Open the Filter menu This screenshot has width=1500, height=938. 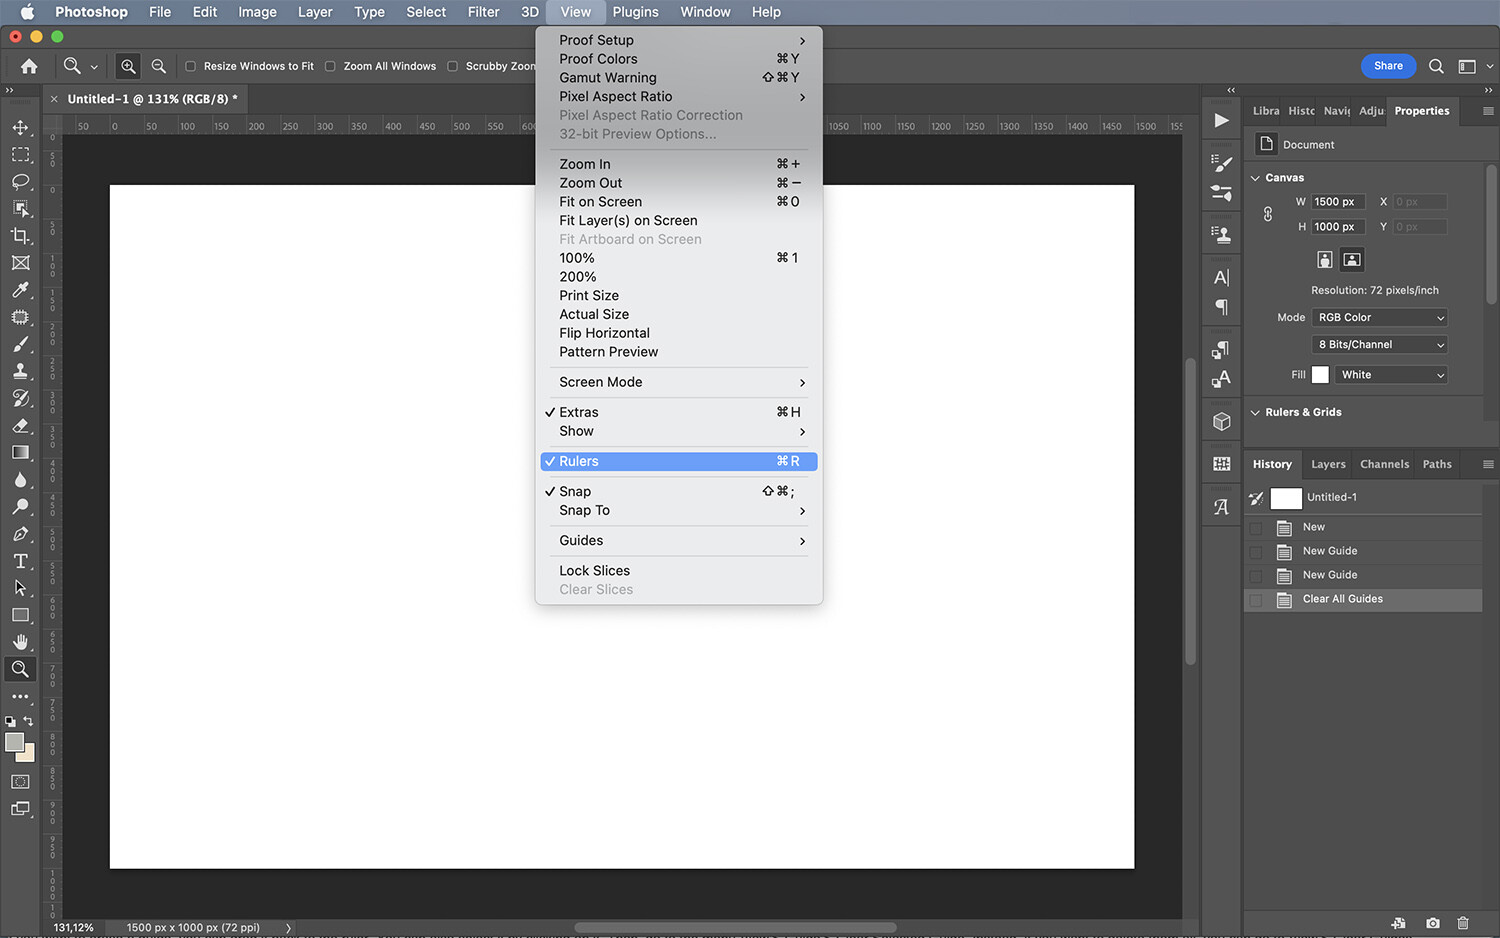pyautogui.click(x=483, y=12)
